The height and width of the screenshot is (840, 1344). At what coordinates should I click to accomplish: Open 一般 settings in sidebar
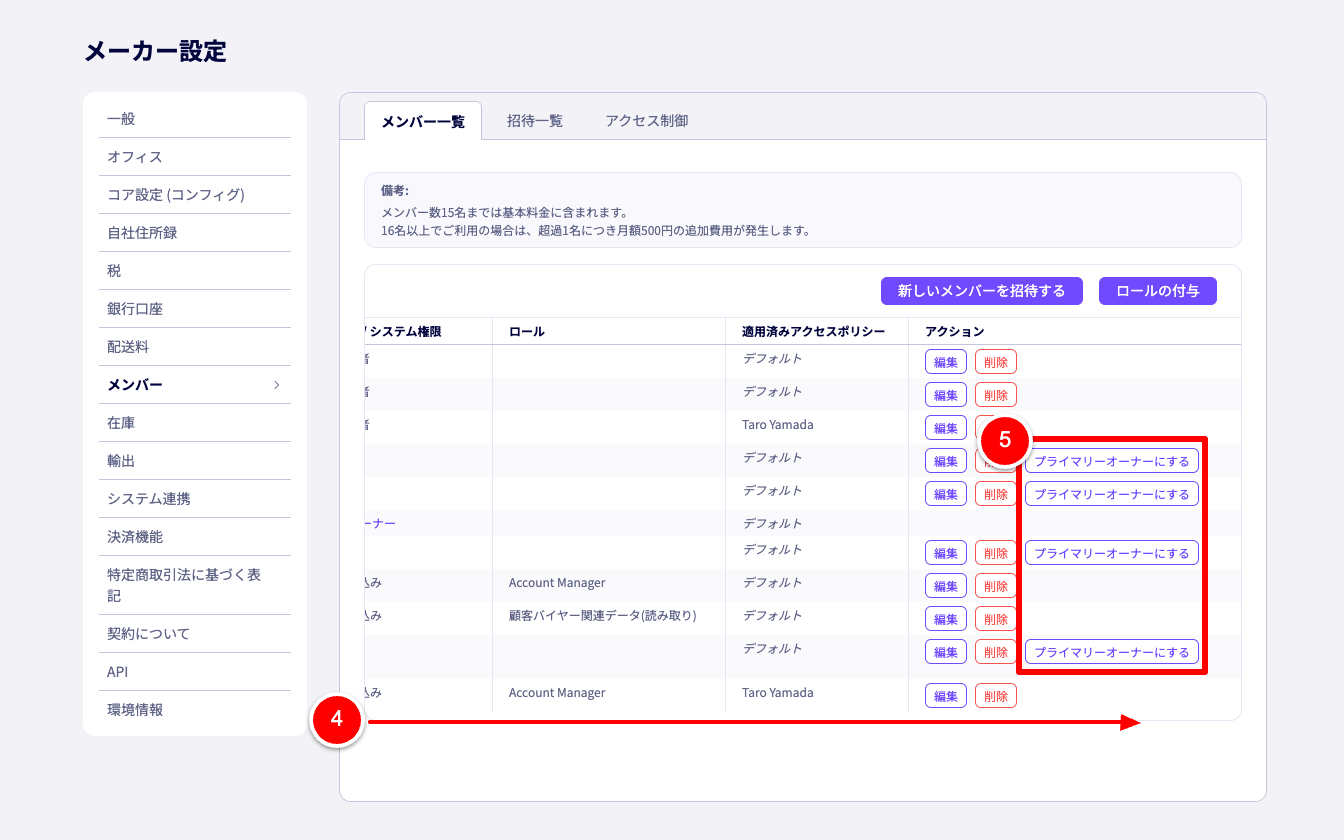[x=121, y=119]
